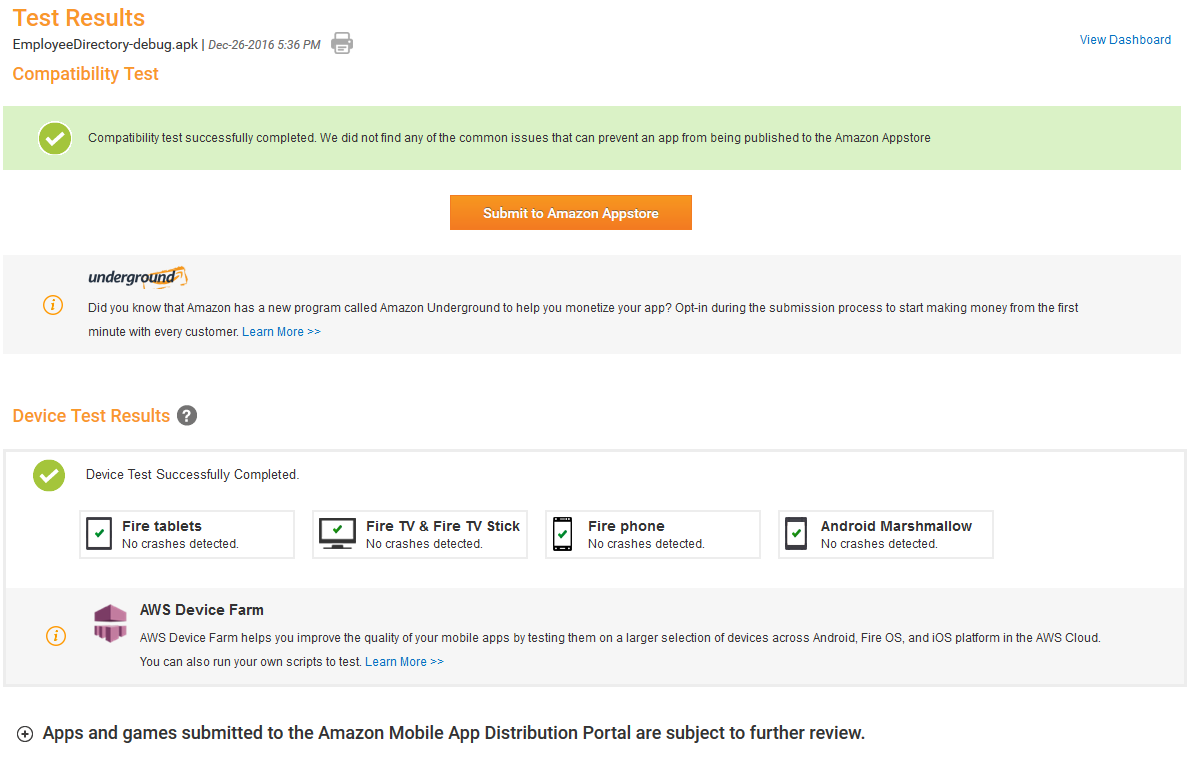Click the Compatibility Test heading
Viewport: 1188px width, 768px height.
(x=86, y=74)
